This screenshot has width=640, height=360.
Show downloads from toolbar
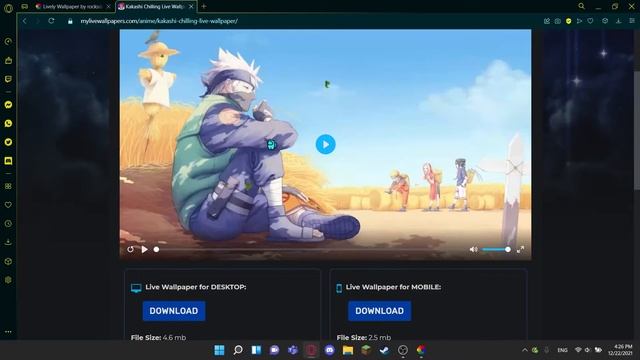pos(618,21)
